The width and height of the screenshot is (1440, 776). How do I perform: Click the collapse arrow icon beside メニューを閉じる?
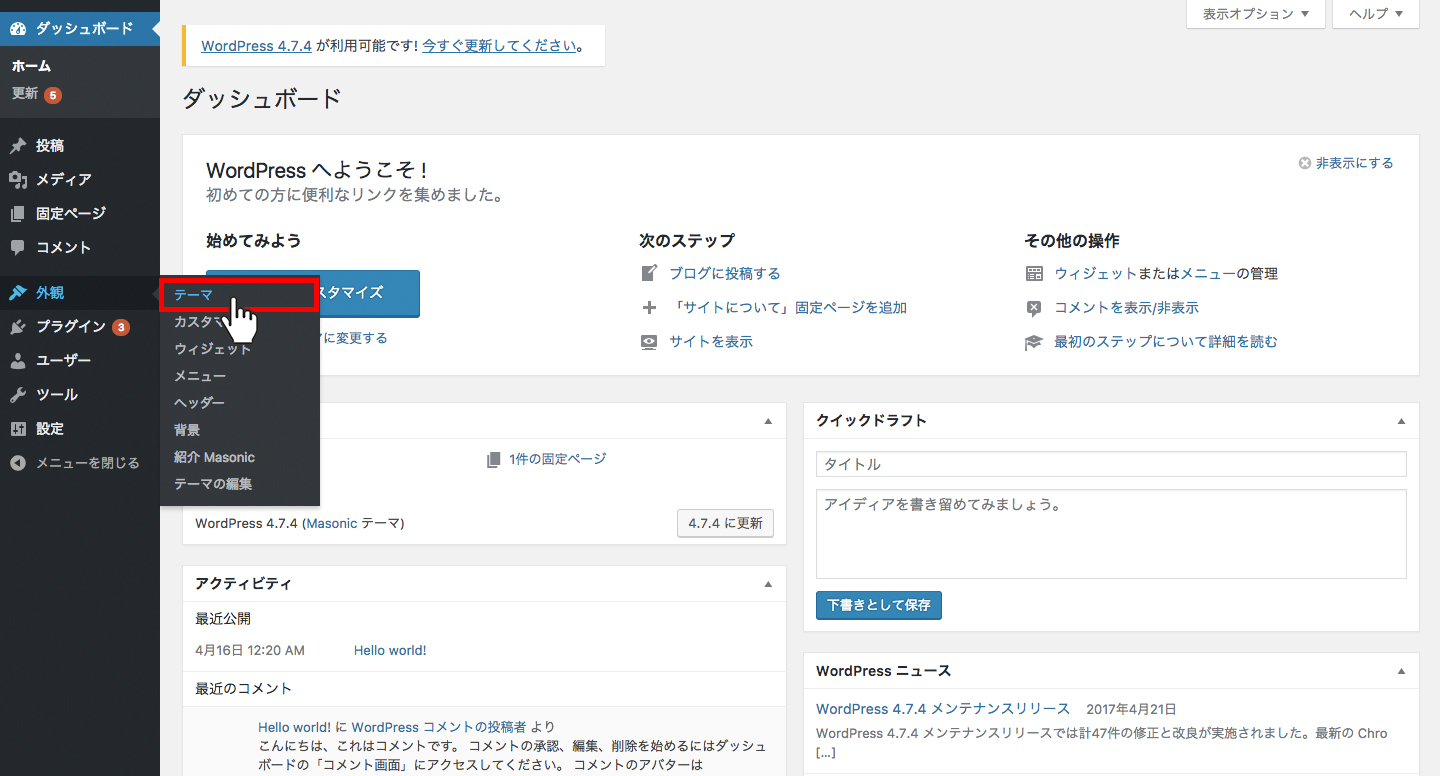click(x=18, y=463)
